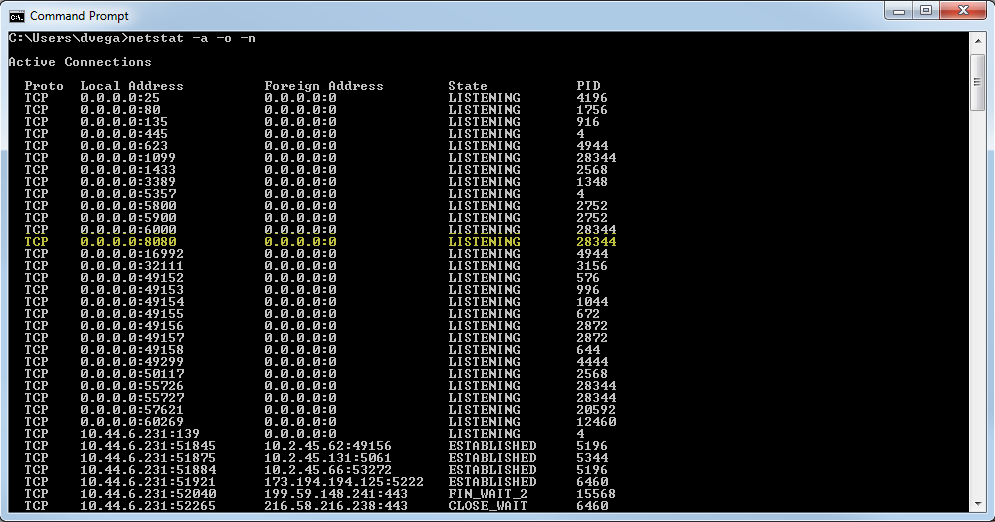Select local address 10.44.6.231:139

tap(140, 434)
